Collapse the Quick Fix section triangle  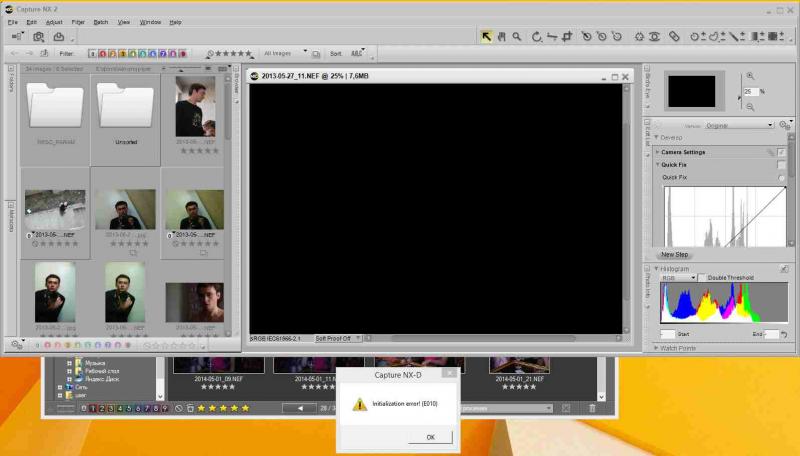[x=657, y=165]
